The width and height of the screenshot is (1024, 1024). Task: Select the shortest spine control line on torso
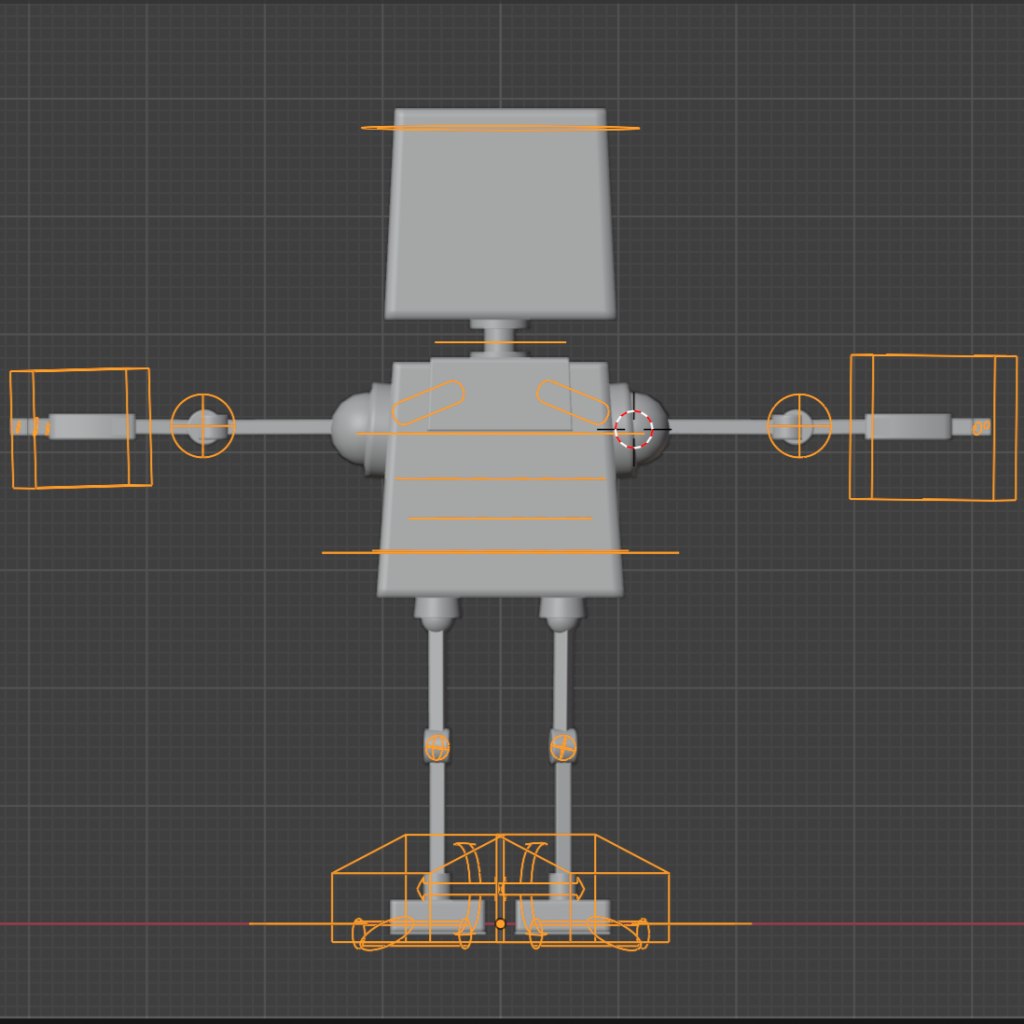[500, 518]
